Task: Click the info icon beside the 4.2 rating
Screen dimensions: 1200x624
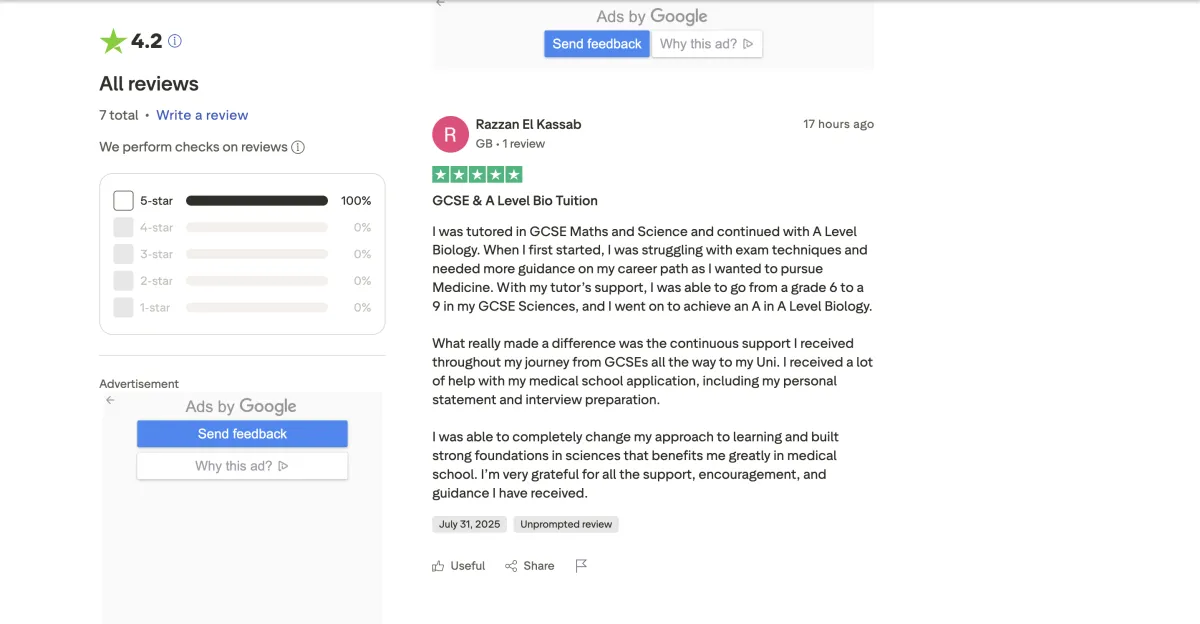Action: [x=175, y=41]
